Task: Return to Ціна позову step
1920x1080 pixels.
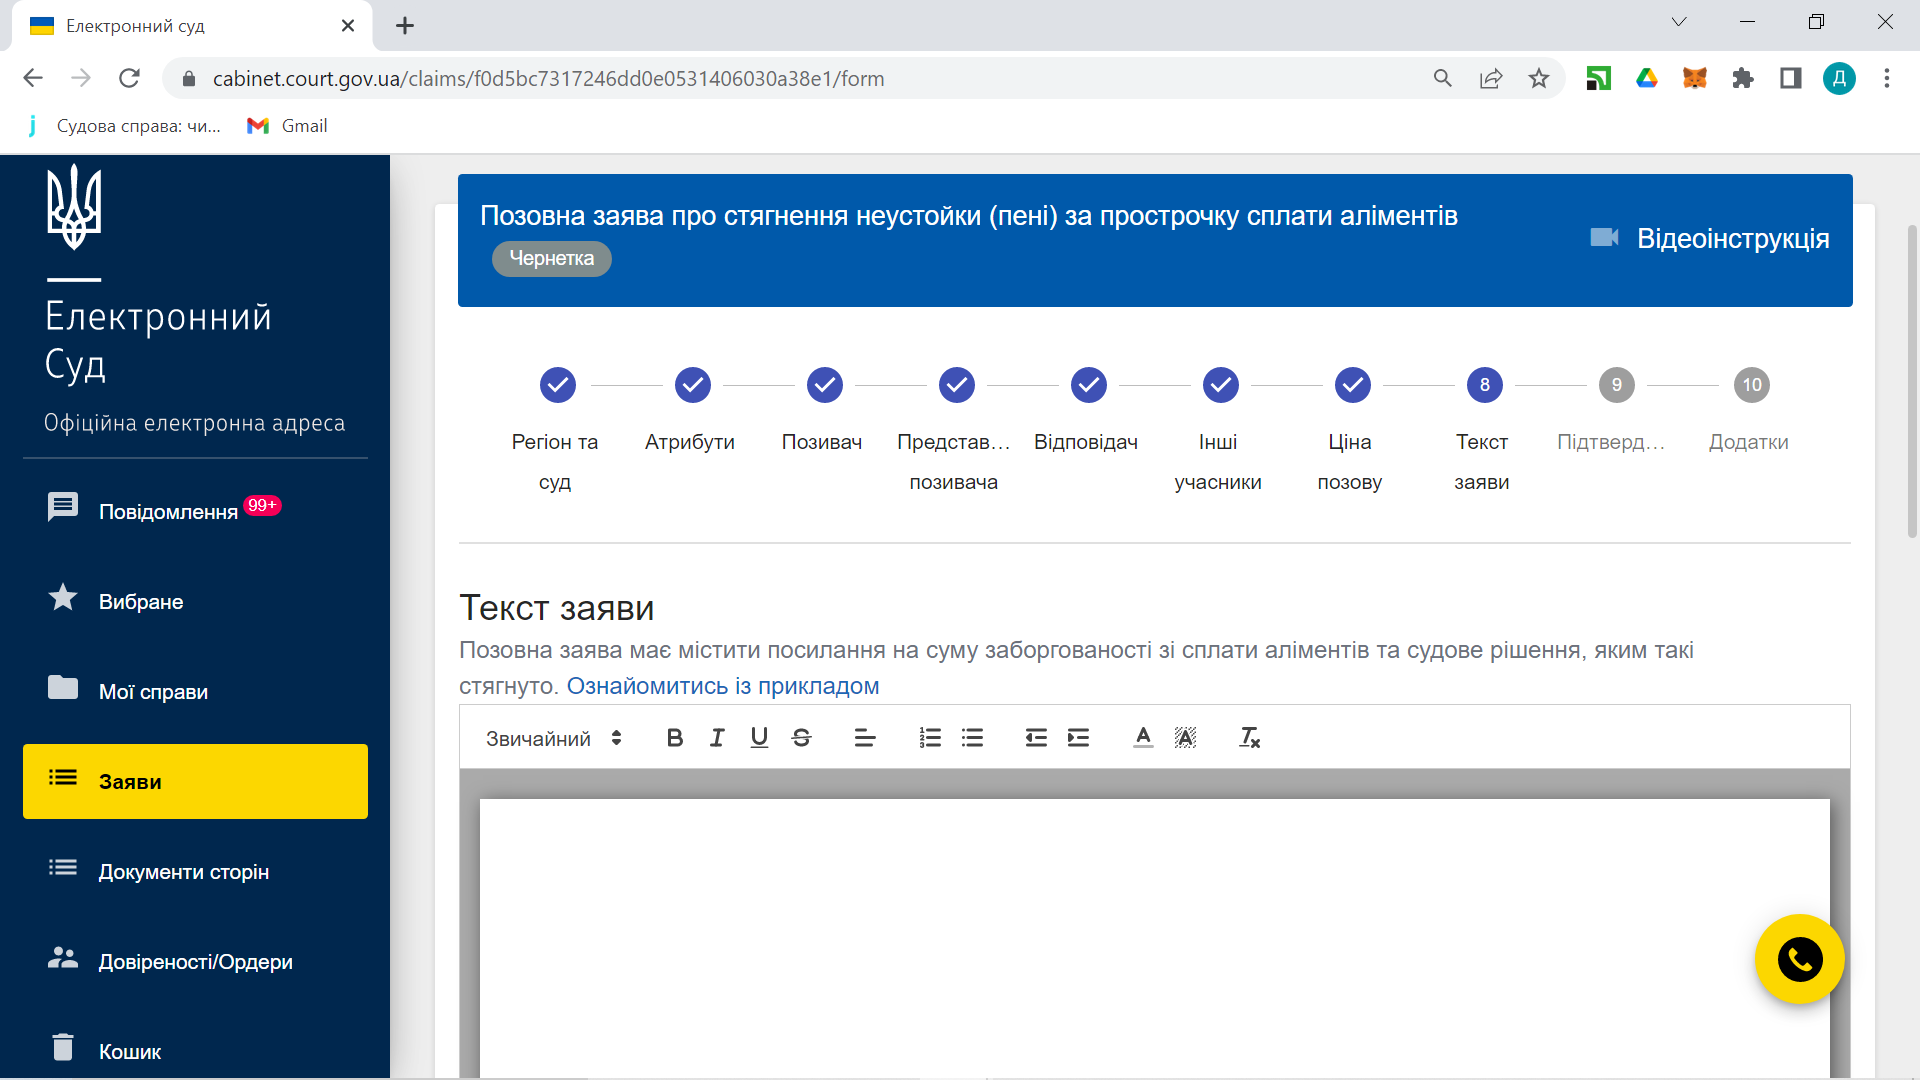Action: (1352, 386)
